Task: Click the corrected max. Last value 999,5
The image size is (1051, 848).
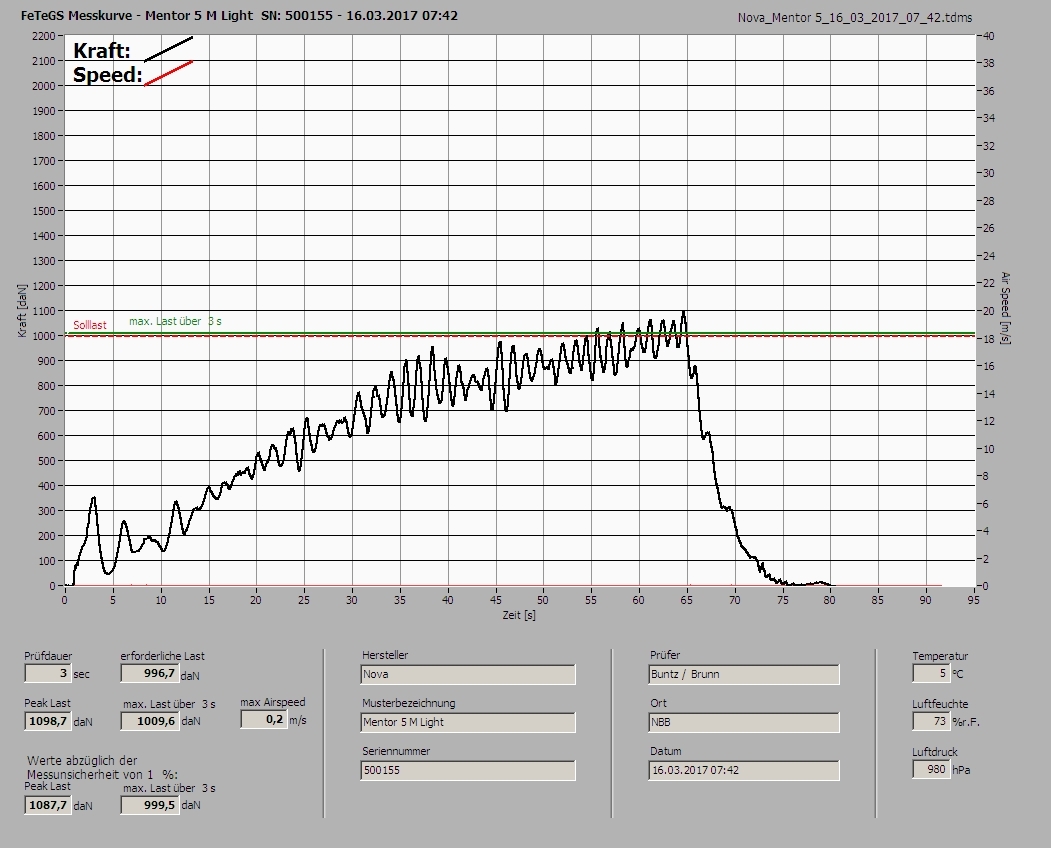Action: (x=149, y=804)
